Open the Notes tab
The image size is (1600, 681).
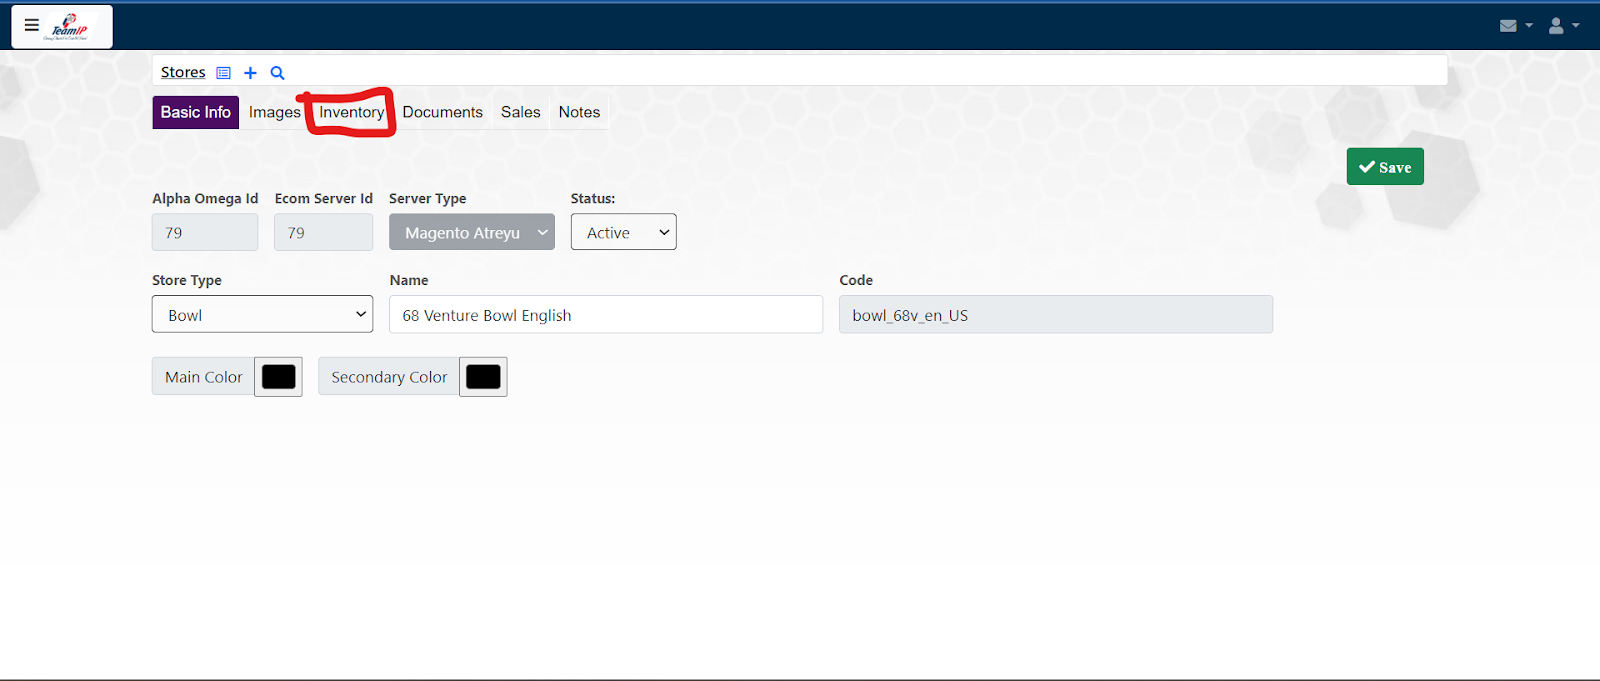579,112
